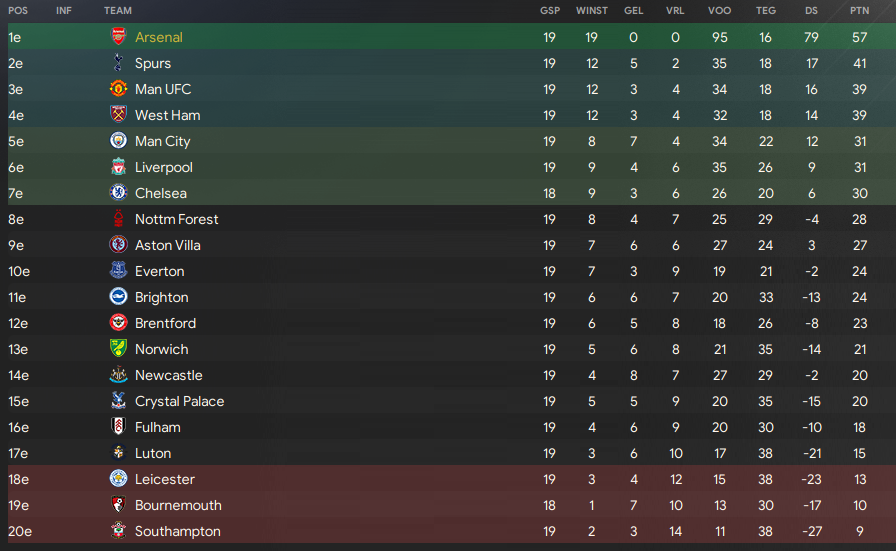Click the Brighton team name
This screenshot has width=896, height=551.
coord(162,297)
